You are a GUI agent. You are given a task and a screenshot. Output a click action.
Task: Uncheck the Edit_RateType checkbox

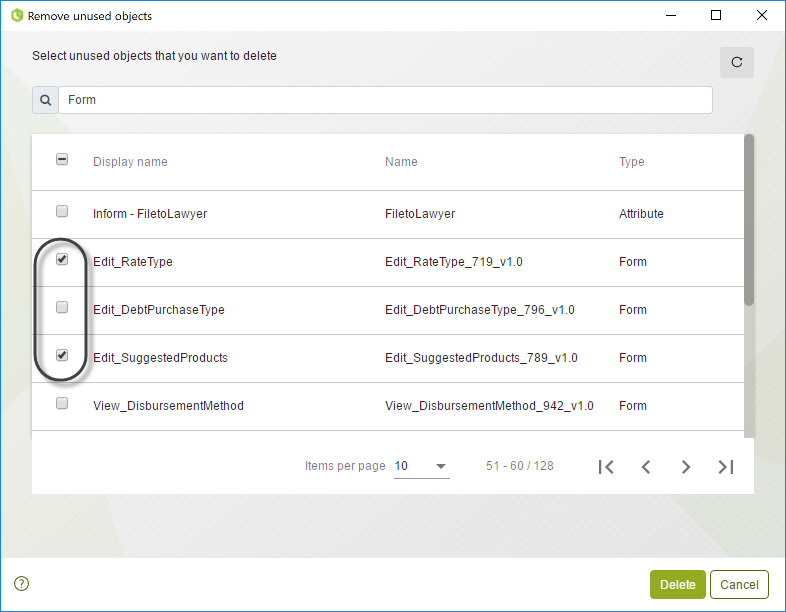pos(62,259)
